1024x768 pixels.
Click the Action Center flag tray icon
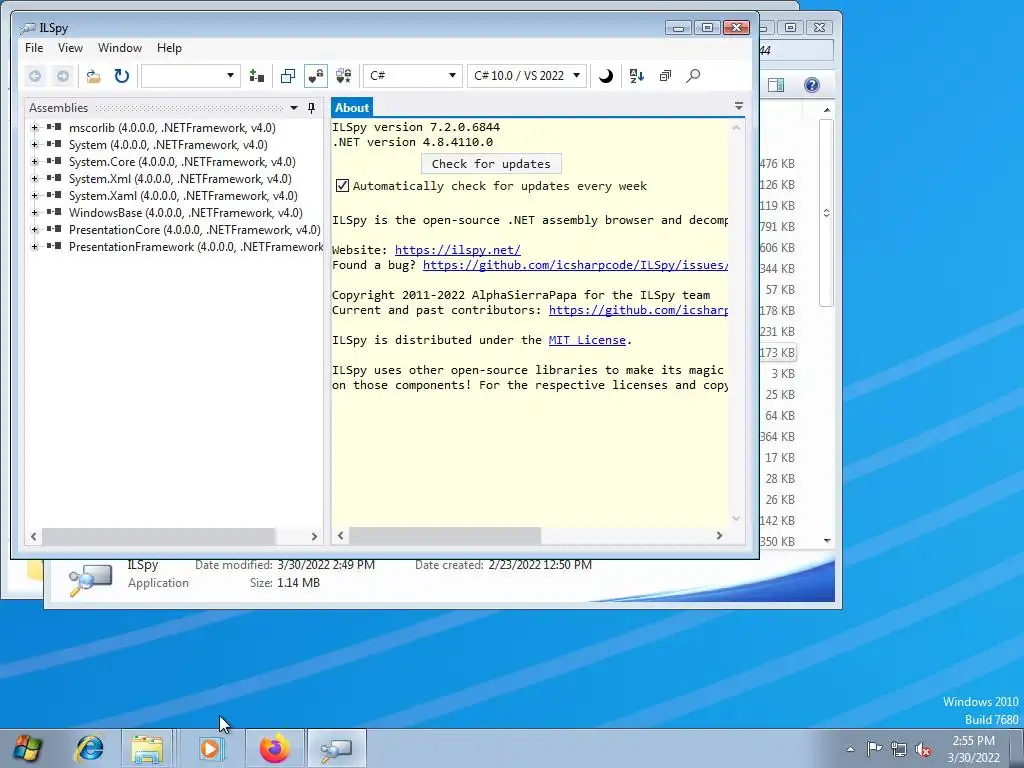(874, 749)
